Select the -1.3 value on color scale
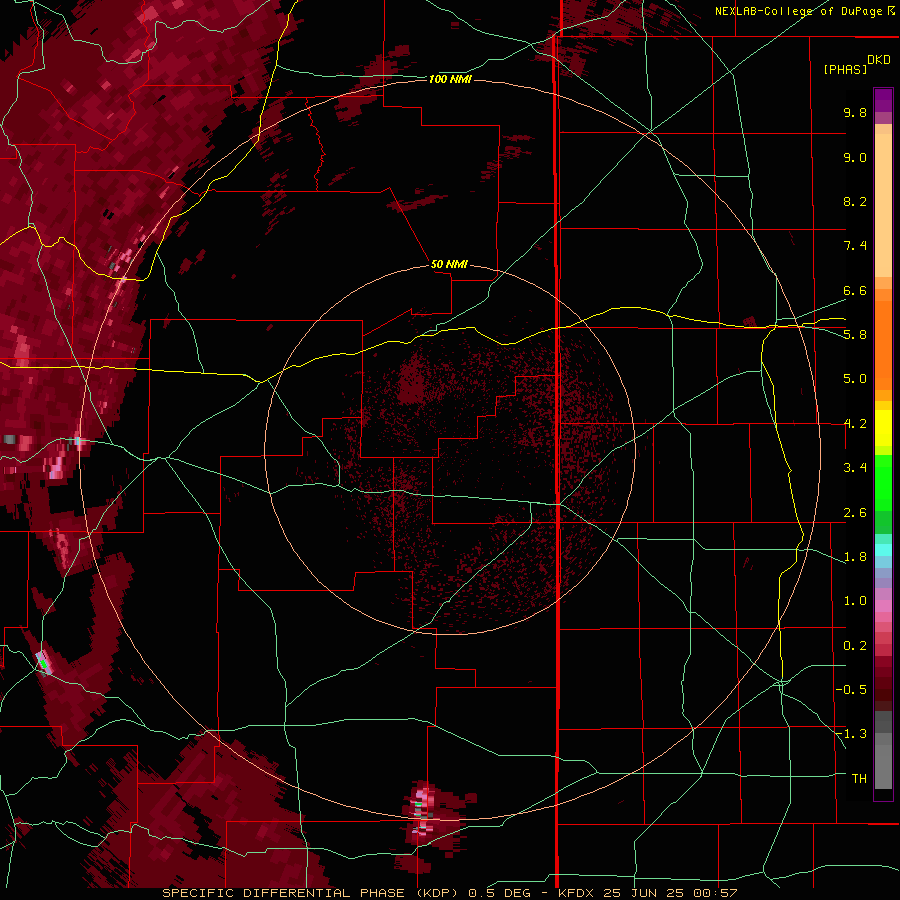The height and width of the screenshot is (900, 900). click(x=851, y=734)
